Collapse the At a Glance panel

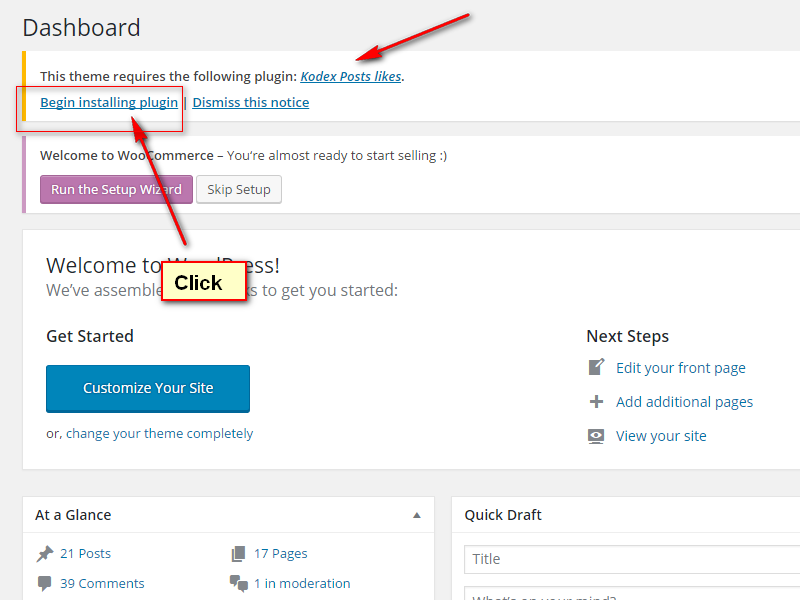pyautogui.click(x=417, y=515)
